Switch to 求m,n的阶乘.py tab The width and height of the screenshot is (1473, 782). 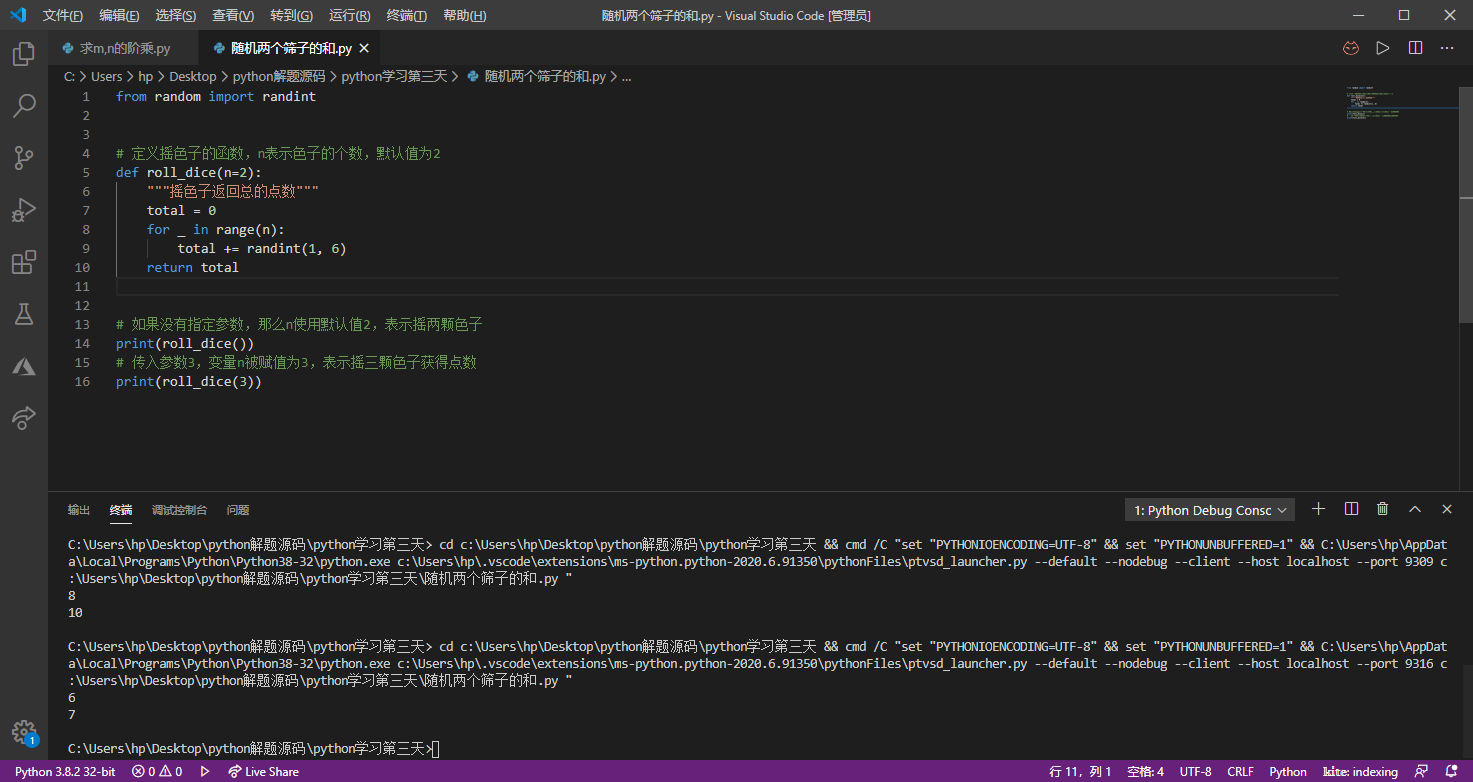pos(124,48)
